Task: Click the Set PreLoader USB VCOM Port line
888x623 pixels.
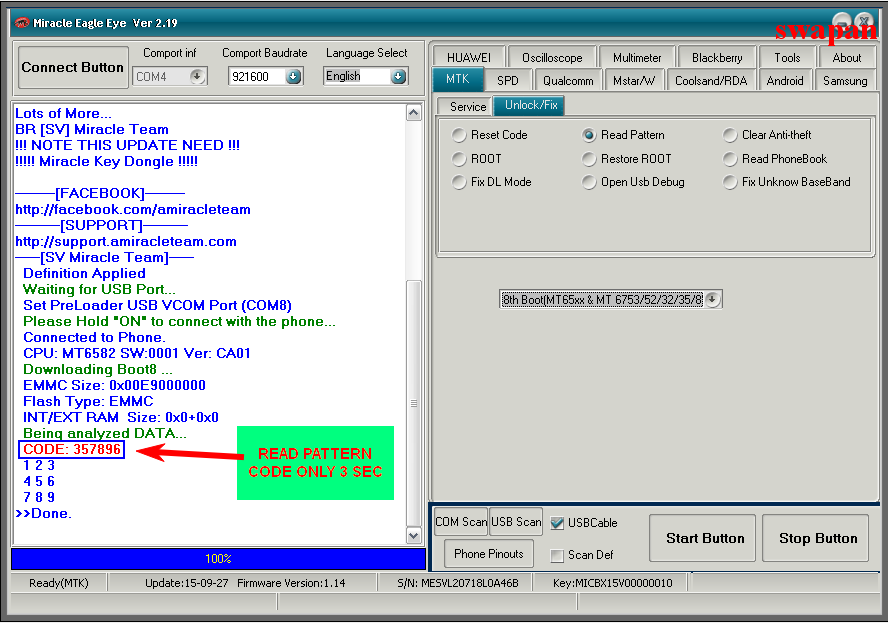Action: (x=157, y=305)
